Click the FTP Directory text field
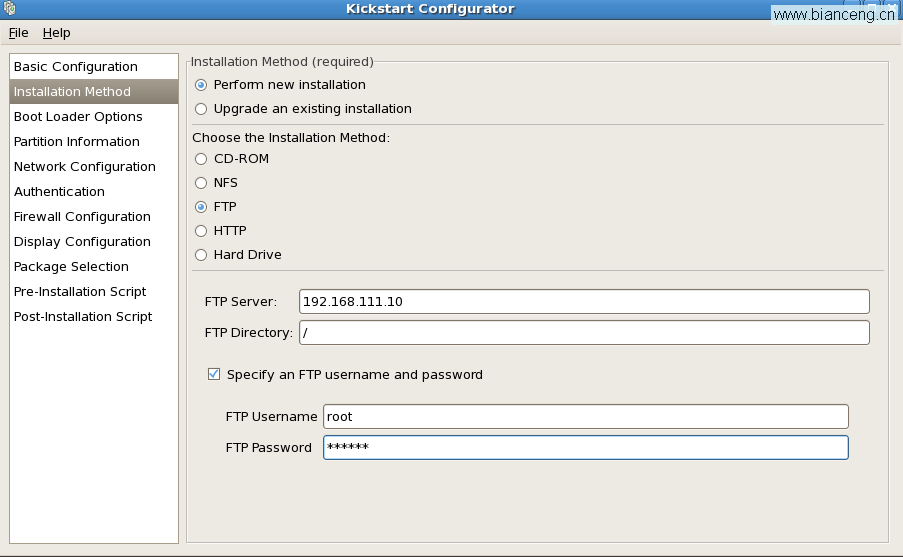Viewport: 903px width, 557px height. point(584,333)
